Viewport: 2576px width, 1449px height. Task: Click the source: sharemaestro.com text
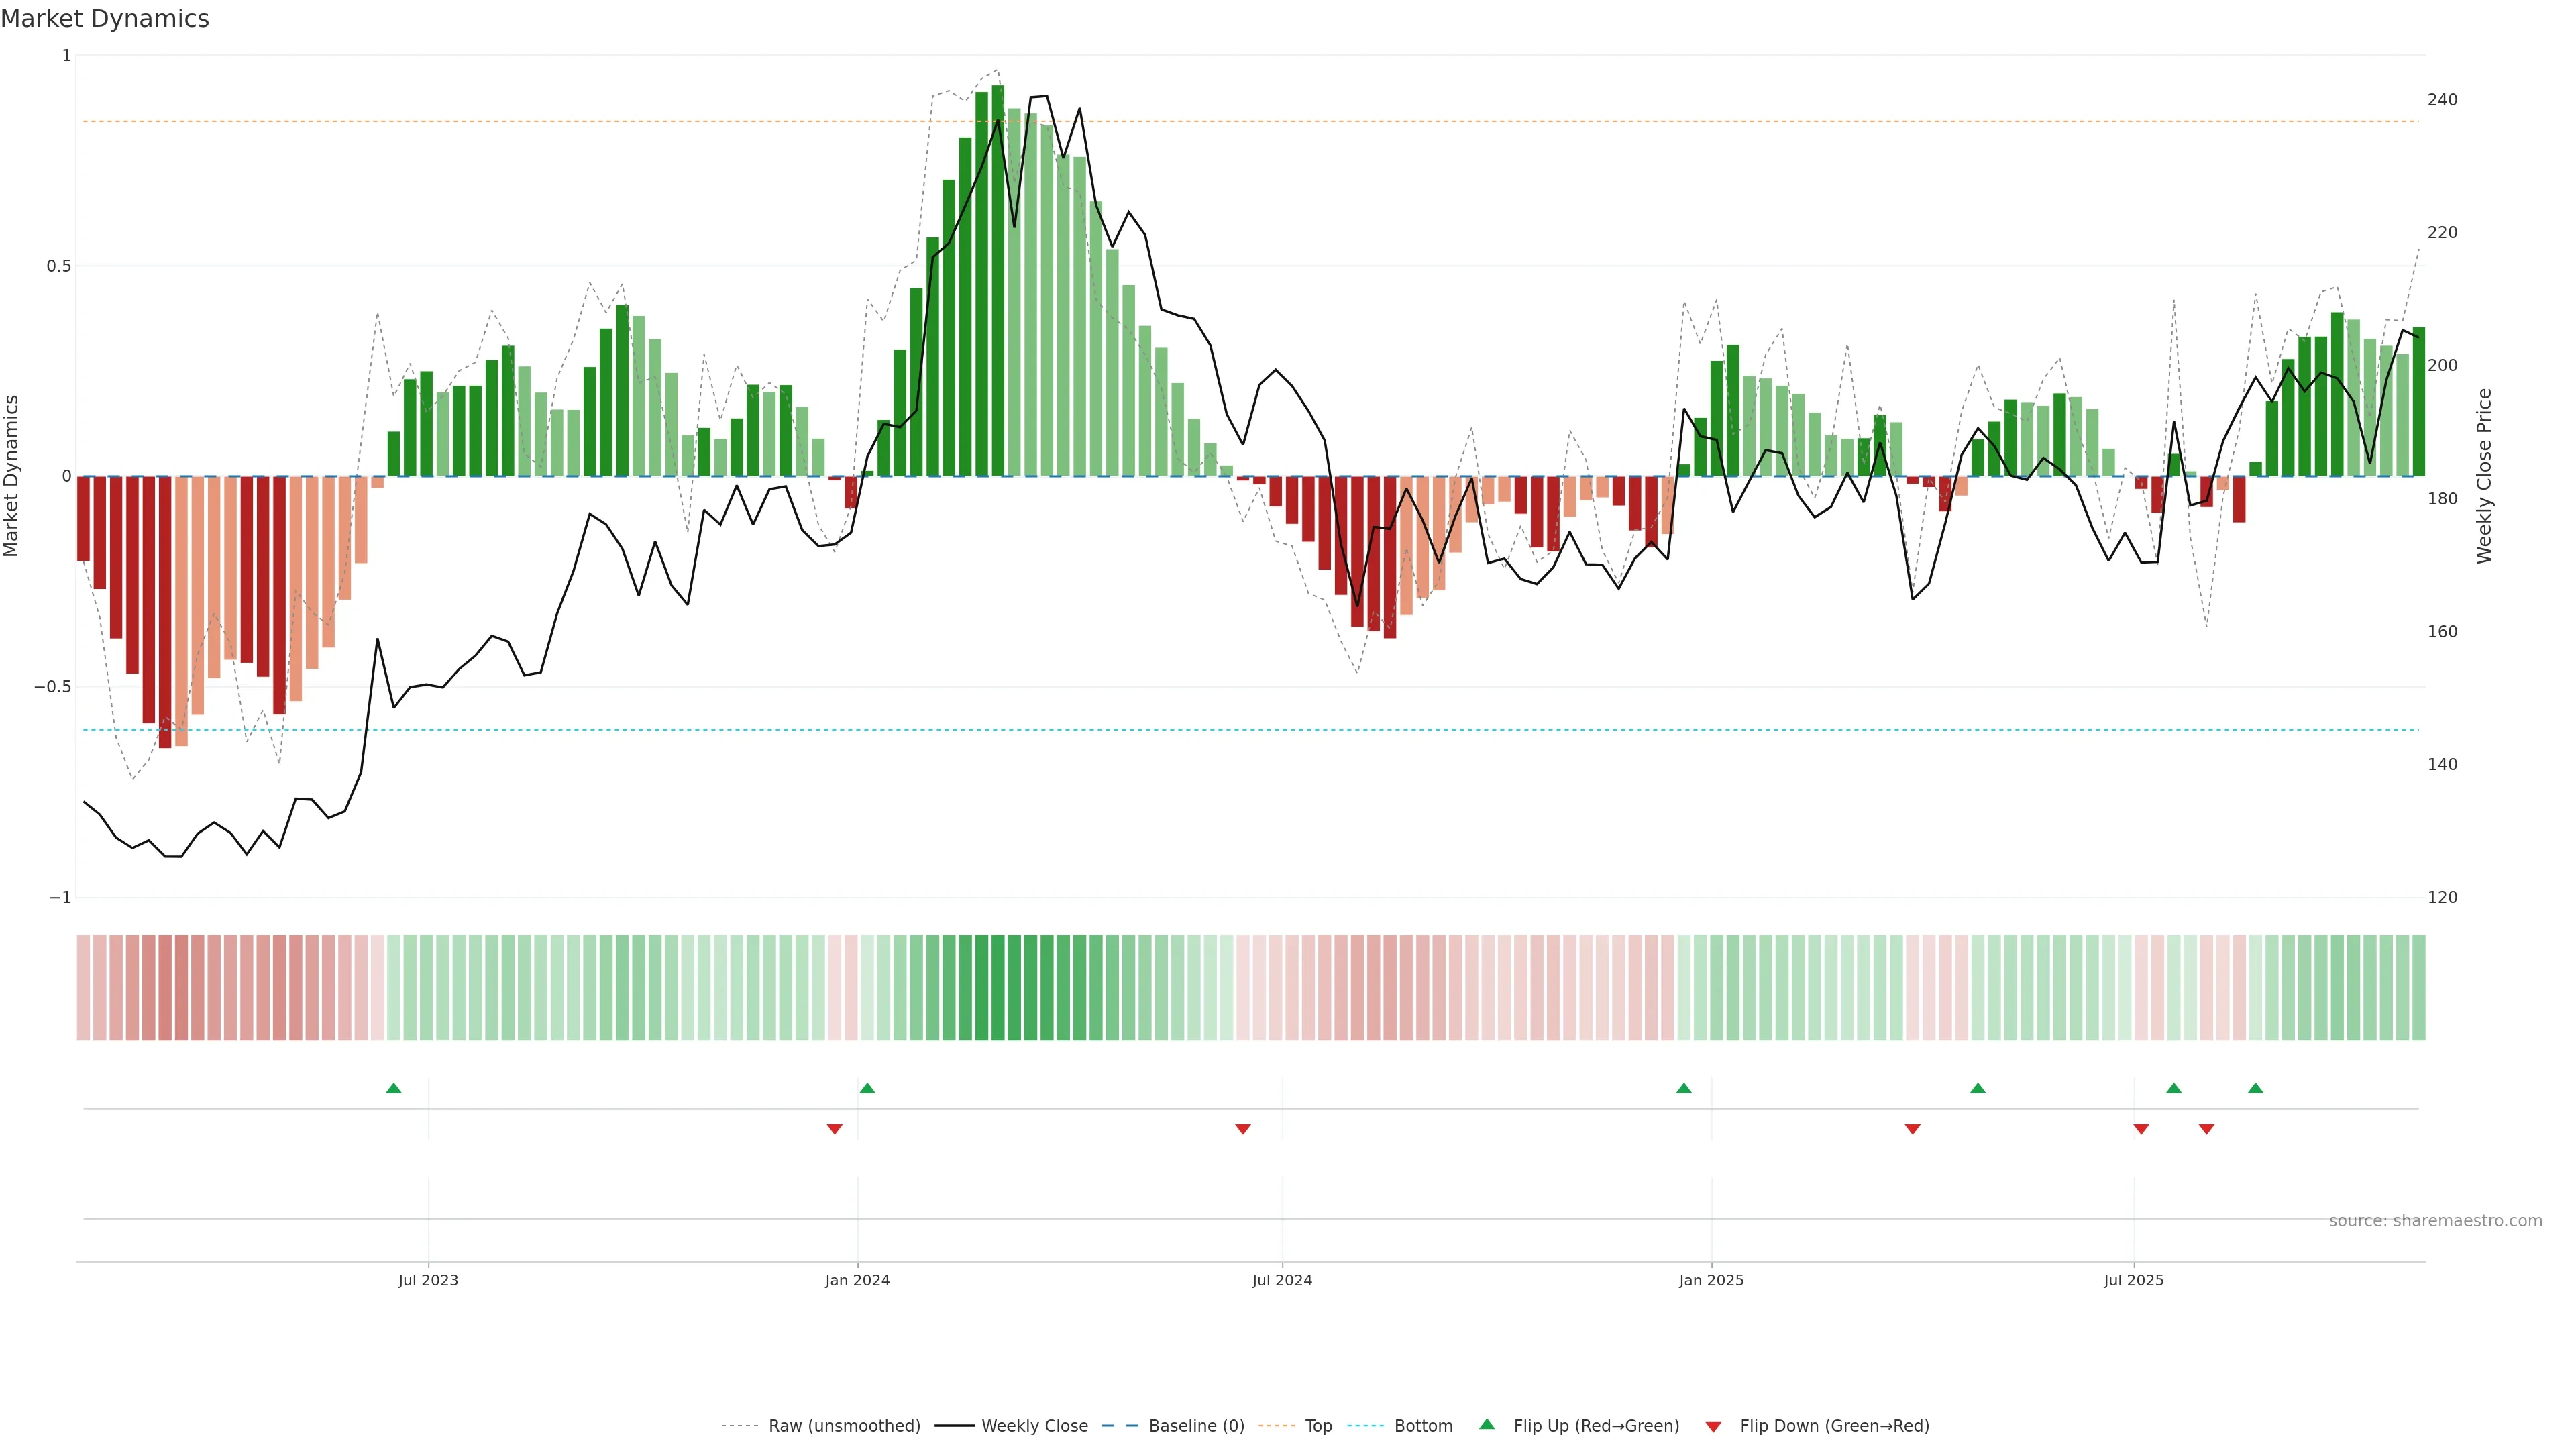[2435, 1221]
